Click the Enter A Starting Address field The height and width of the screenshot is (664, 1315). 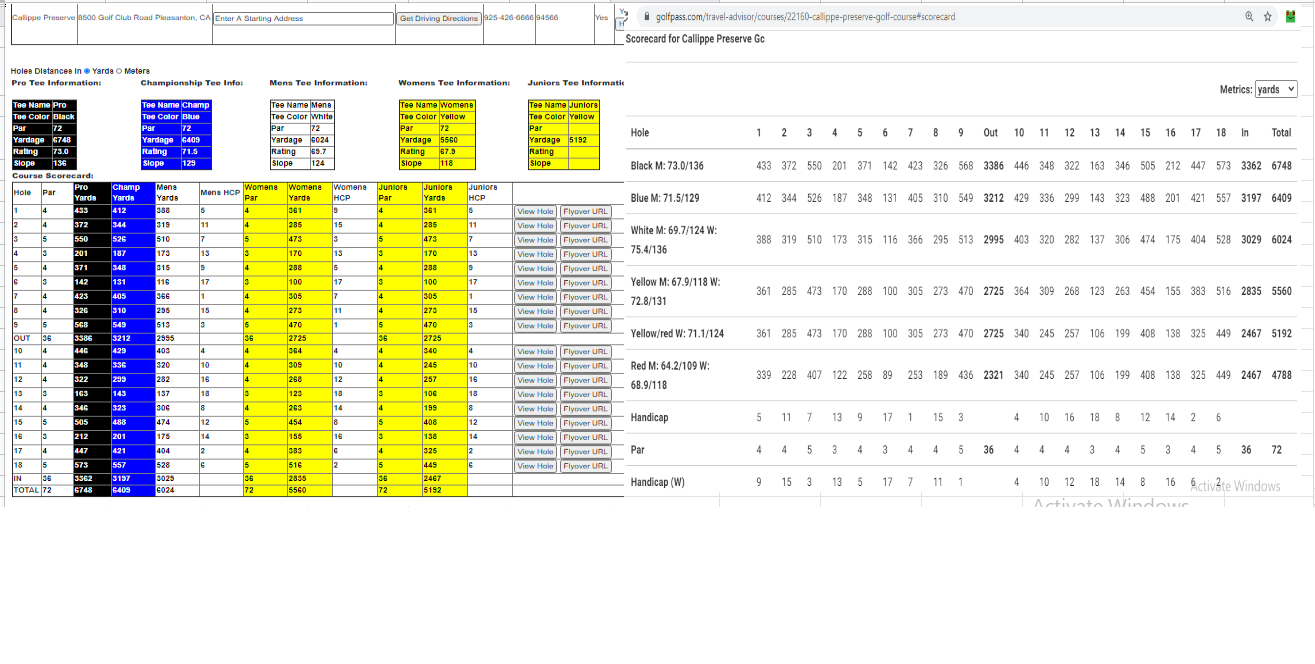(x=304, y=18)
